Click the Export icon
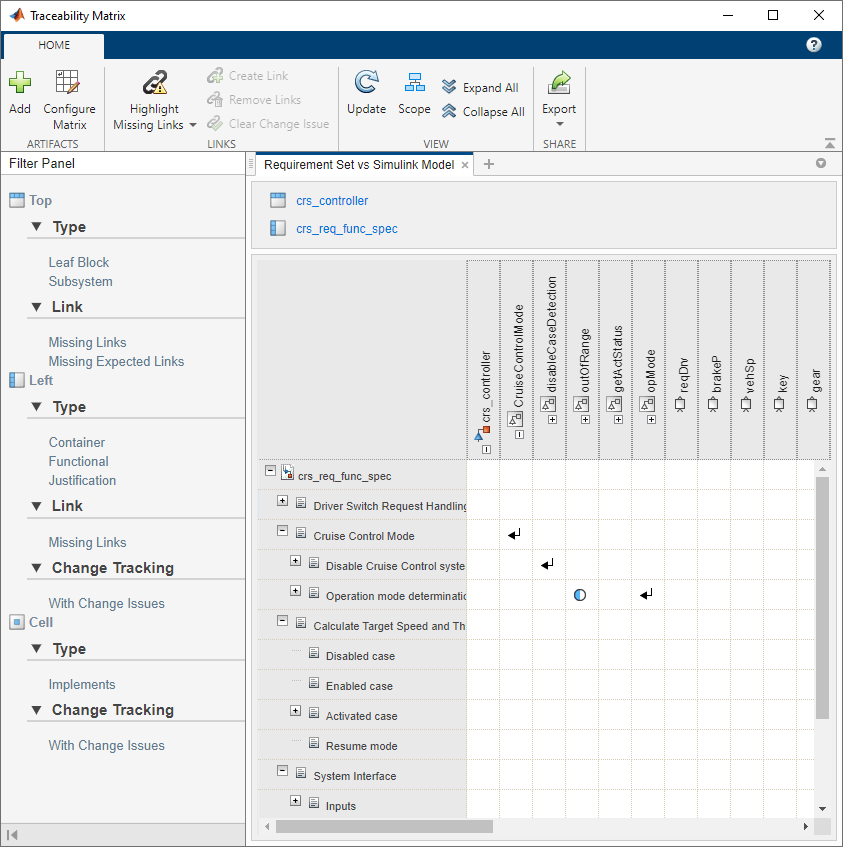 pyautogui.click(x=559, y=83)
